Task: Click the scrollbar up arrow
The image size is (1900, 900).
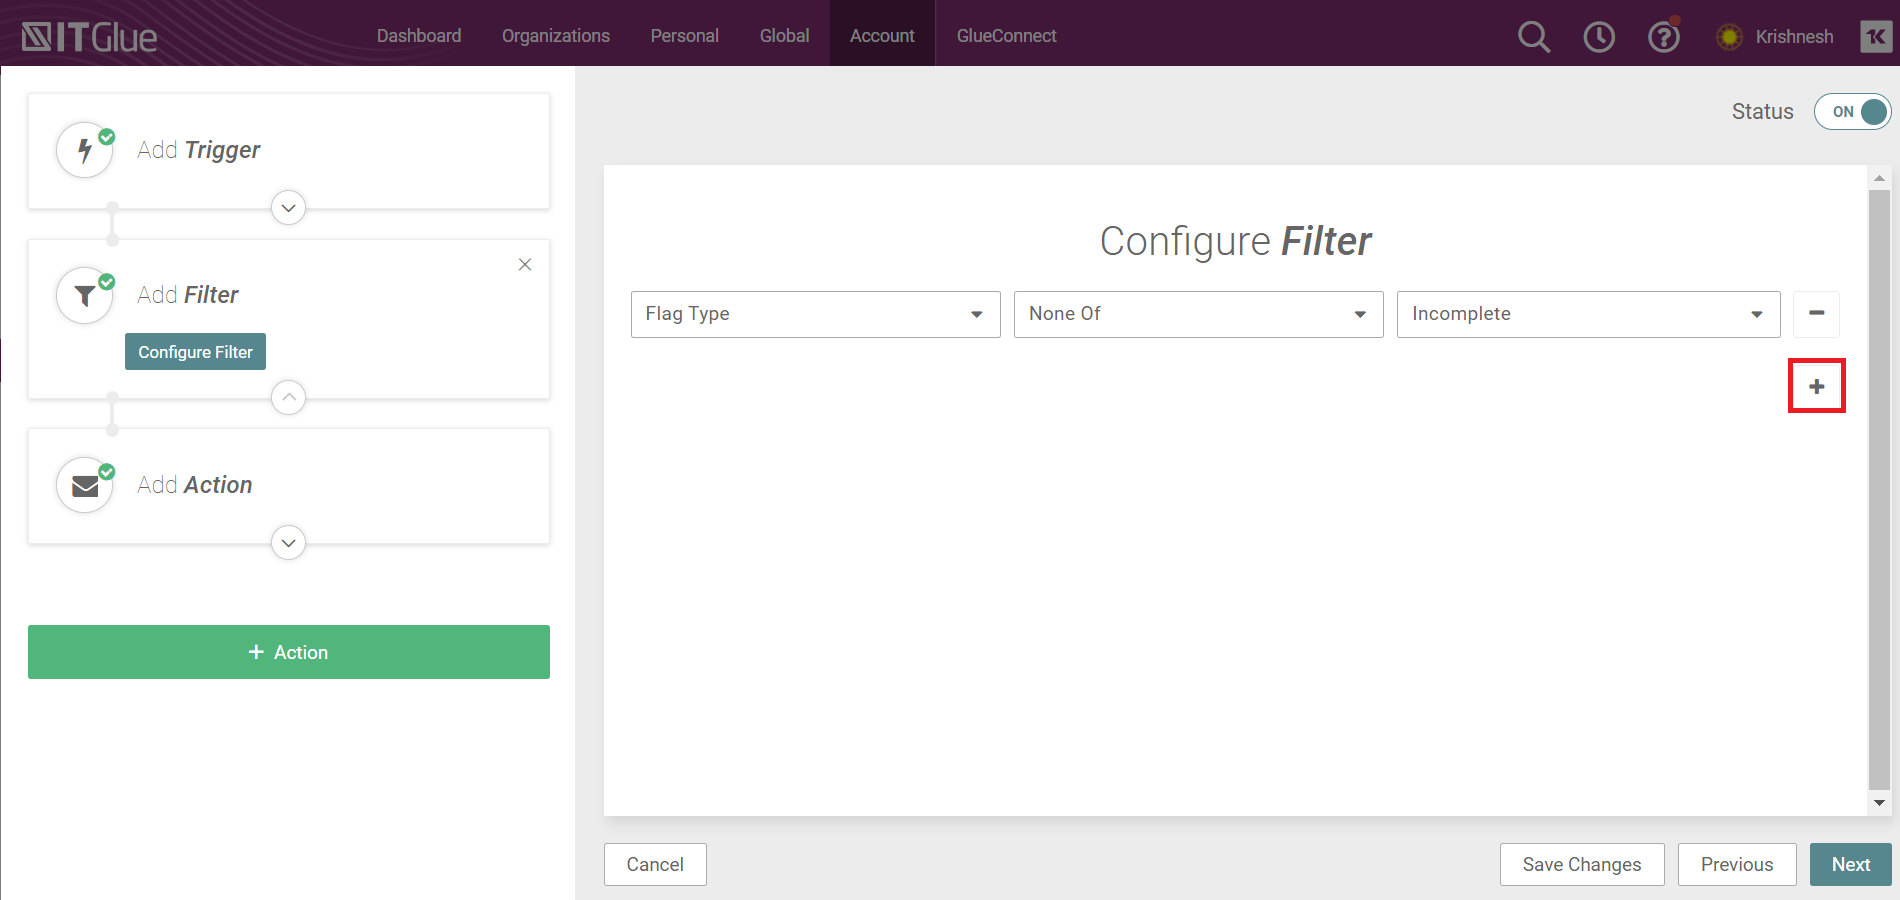Action: tap(1880, 178)
